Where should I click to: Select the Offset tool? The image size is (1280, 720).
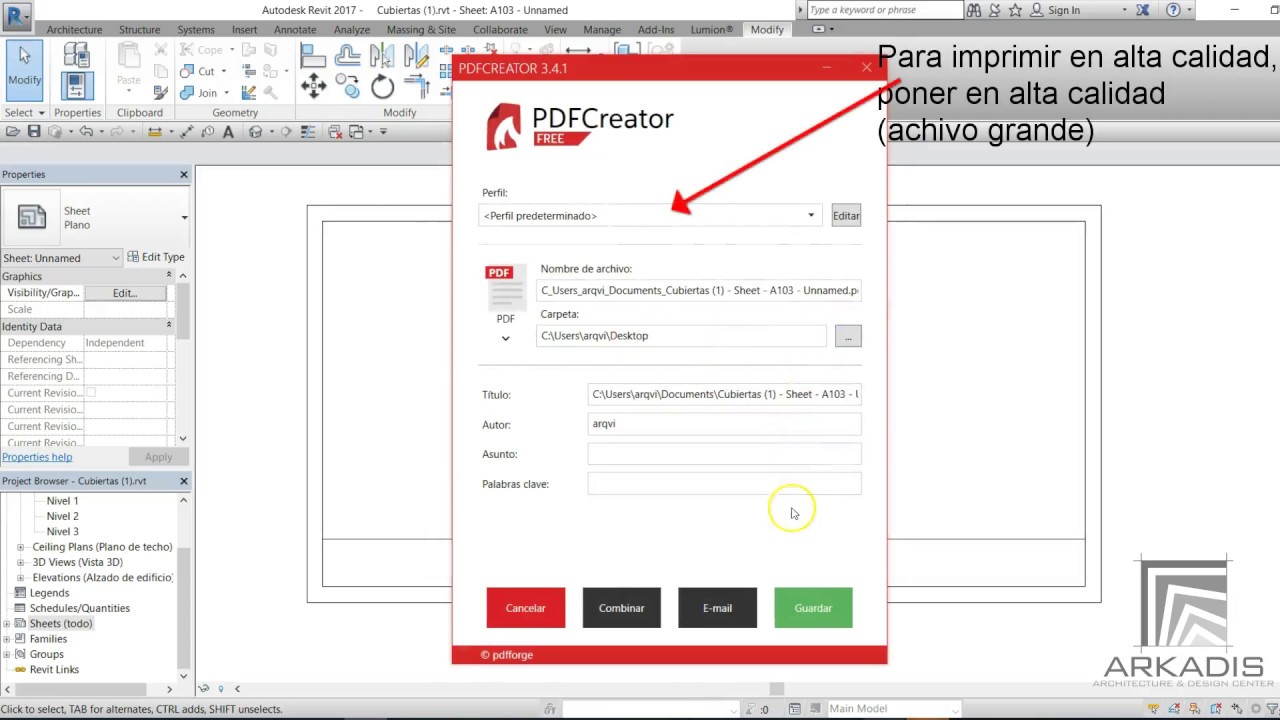(x=348, y=57)
